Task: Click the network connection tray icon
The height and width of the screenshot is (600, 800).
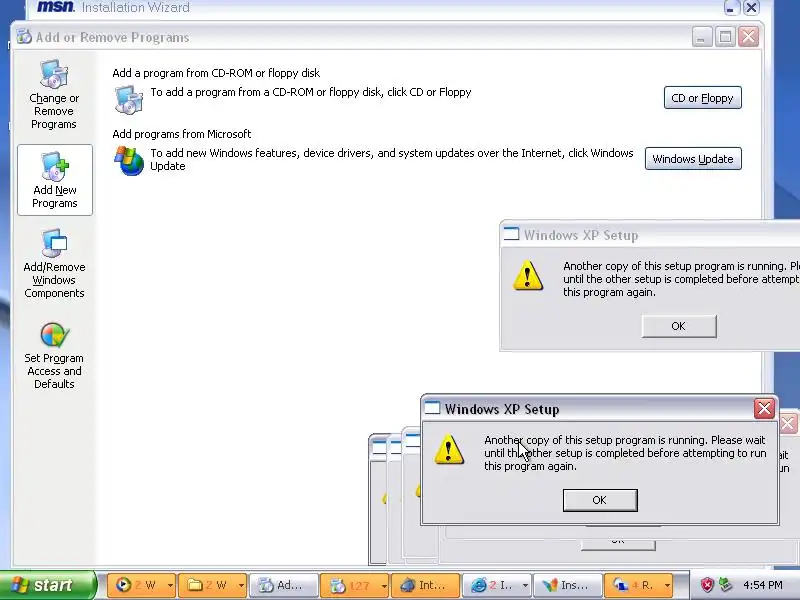Action: click(724, 585)
